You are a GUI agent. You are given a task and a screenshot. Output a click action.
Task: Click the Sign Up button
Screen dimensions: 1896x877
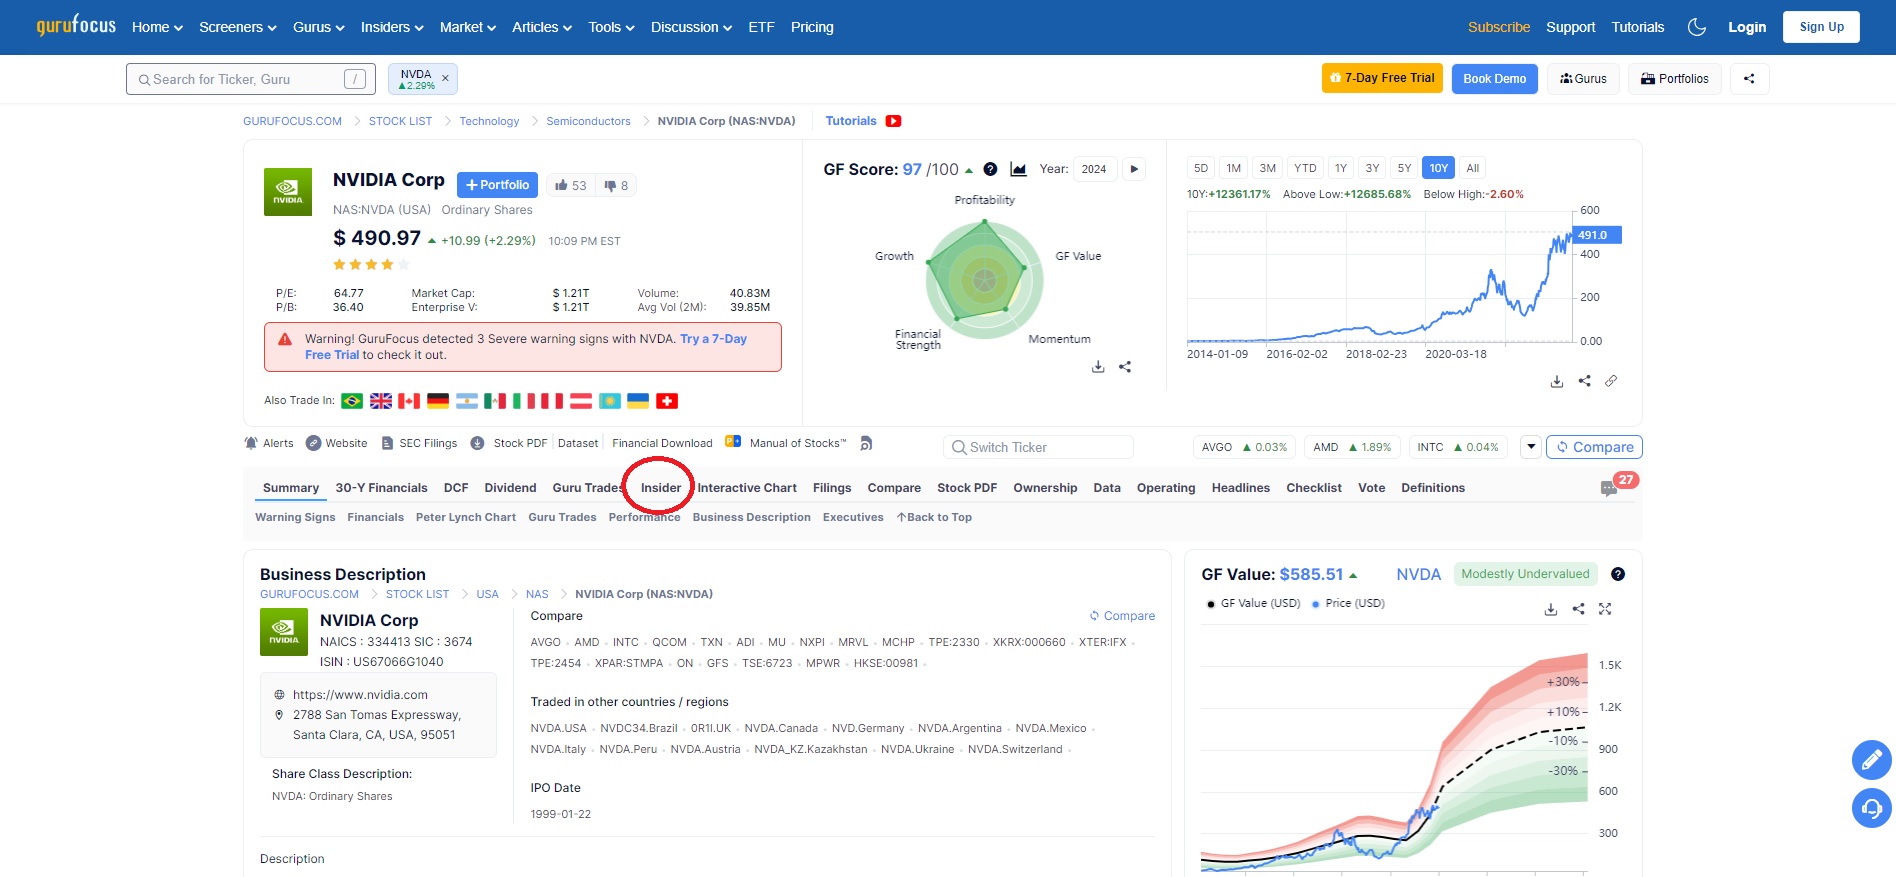point(1821,27)
